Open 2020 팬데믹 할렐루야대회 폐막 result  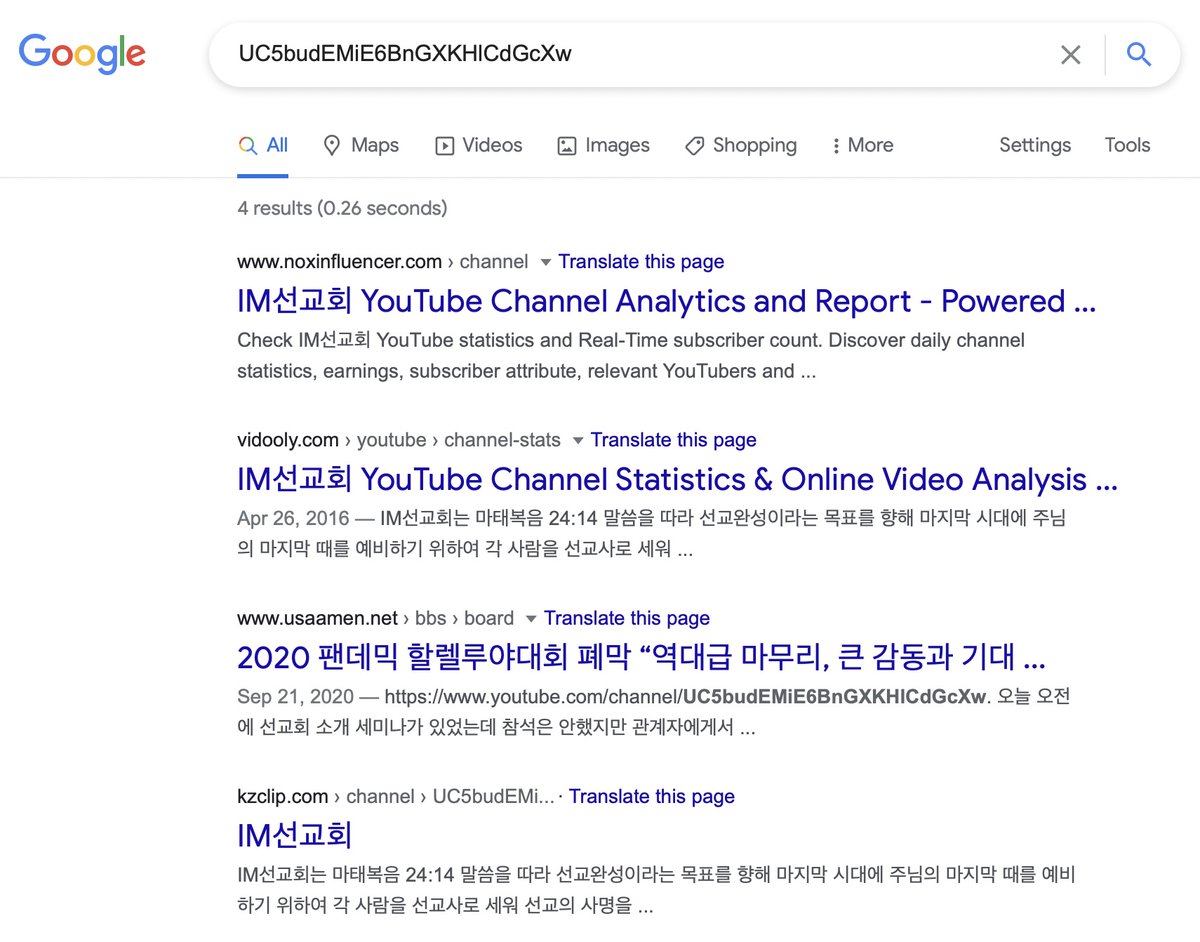pyautogui.click(x=641, y=657)
